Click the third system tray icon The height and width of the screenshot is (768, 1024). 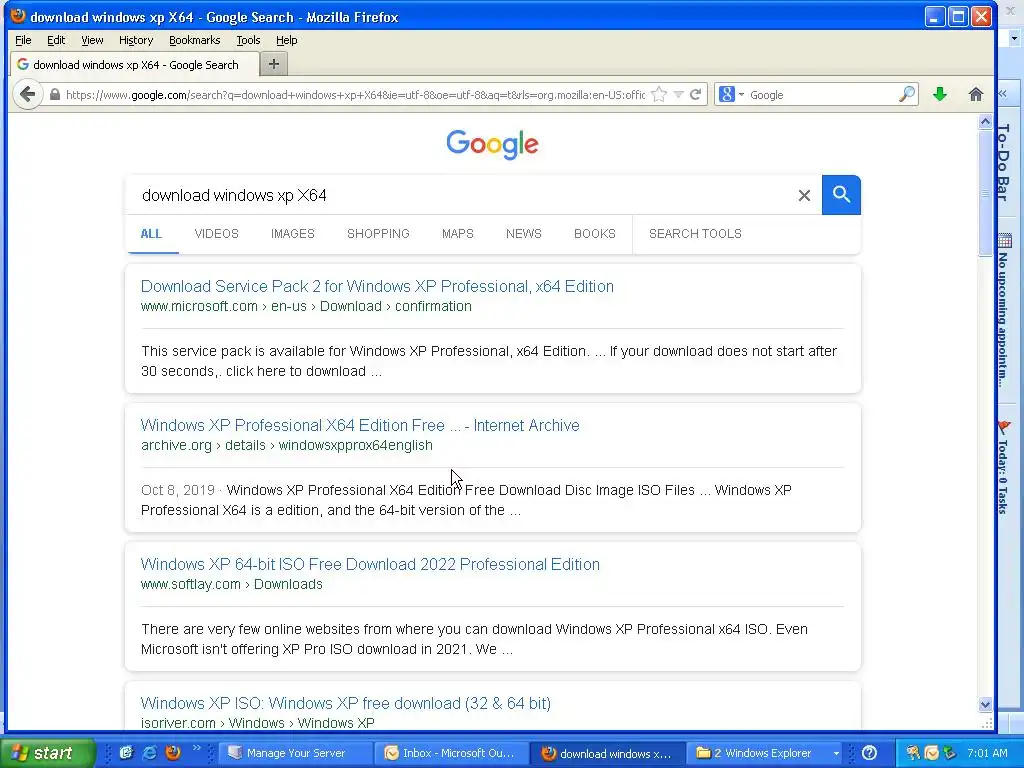(950, 753)
